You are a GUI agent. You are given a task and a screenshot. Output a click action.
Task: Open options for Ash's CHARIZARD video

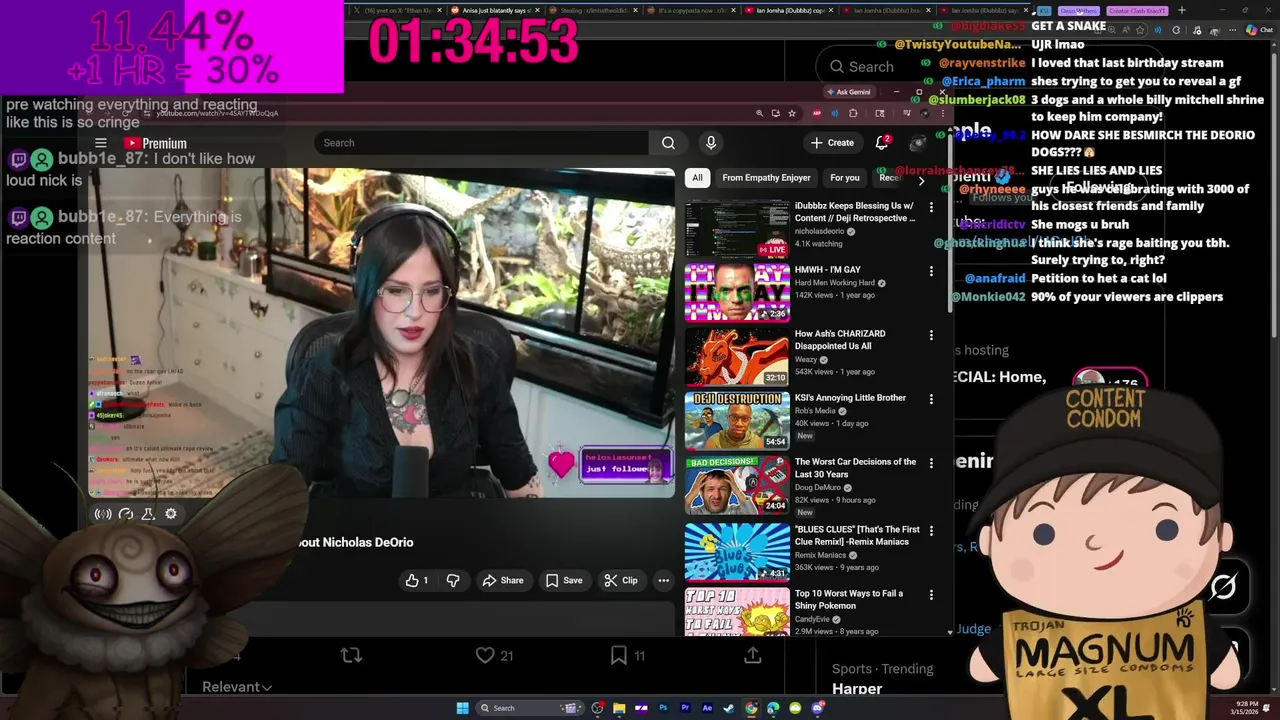(x=931, y=335)
